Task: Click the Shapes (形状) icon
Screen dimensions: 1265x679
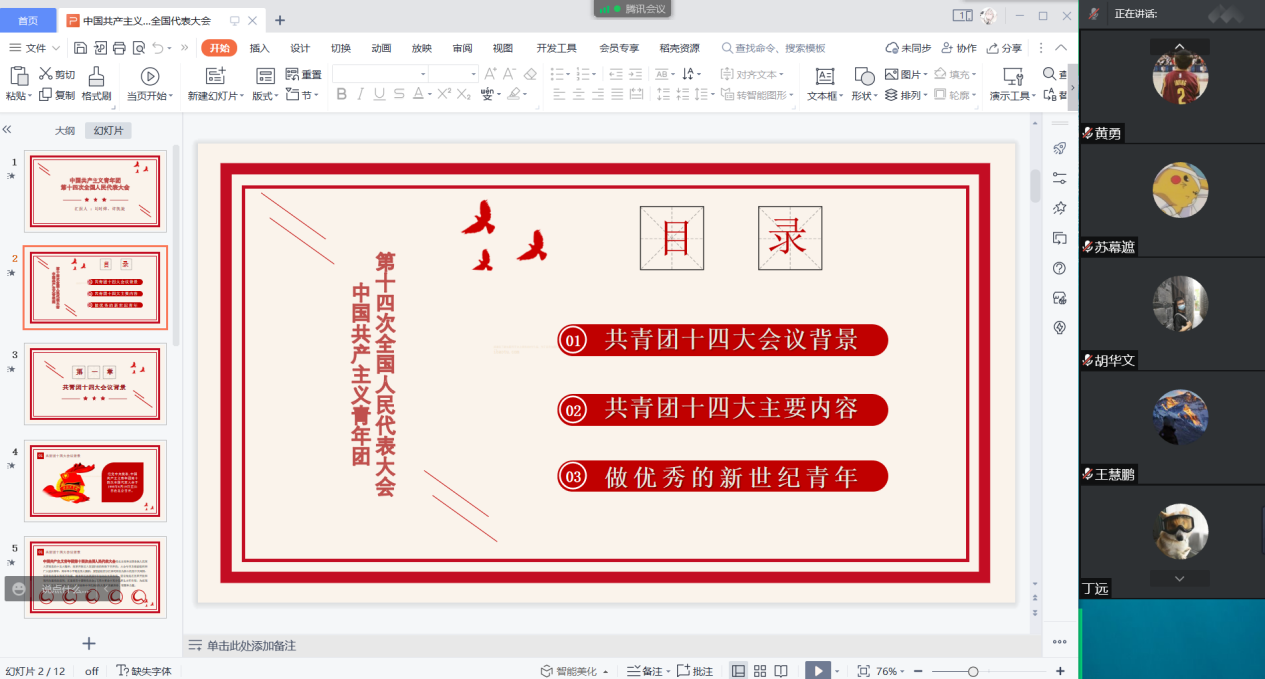Action: [x=862, y=77]
